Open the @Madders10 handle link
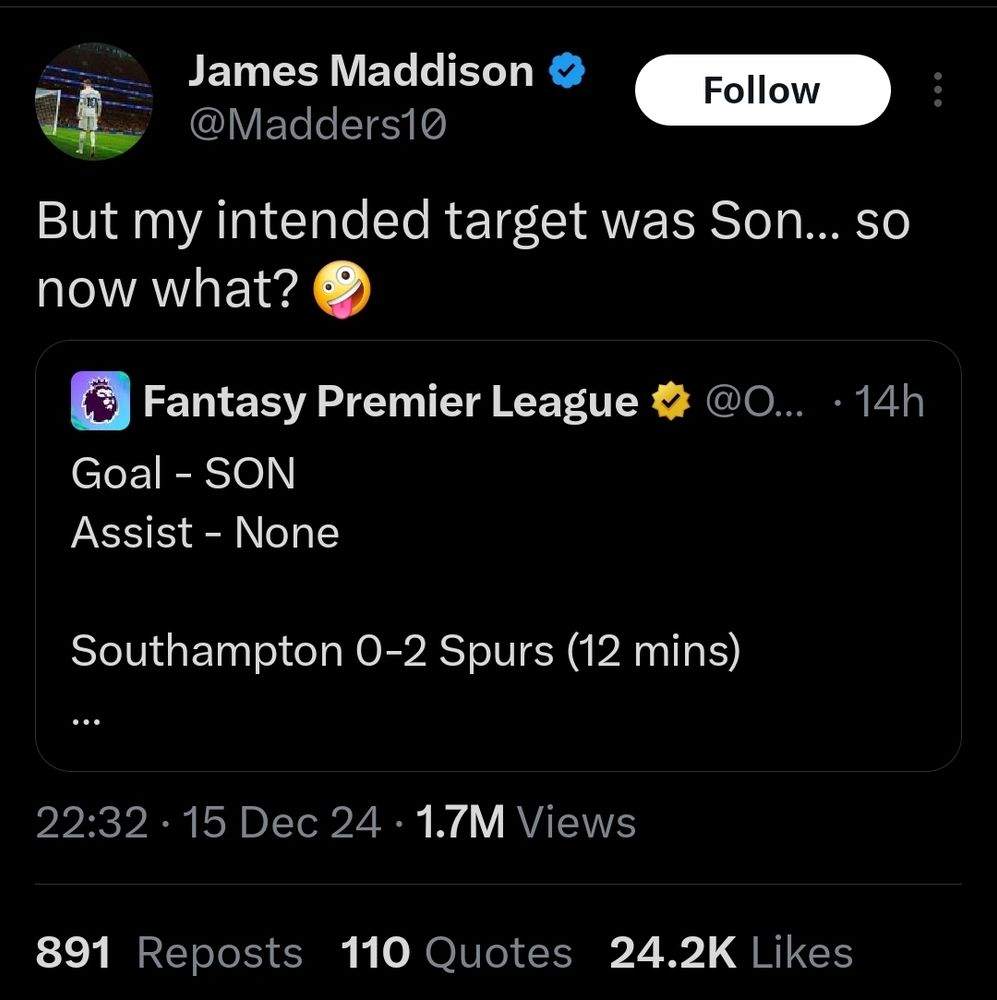The width and height of the screenshot is (997, 1000). click(x=317, y=125)
